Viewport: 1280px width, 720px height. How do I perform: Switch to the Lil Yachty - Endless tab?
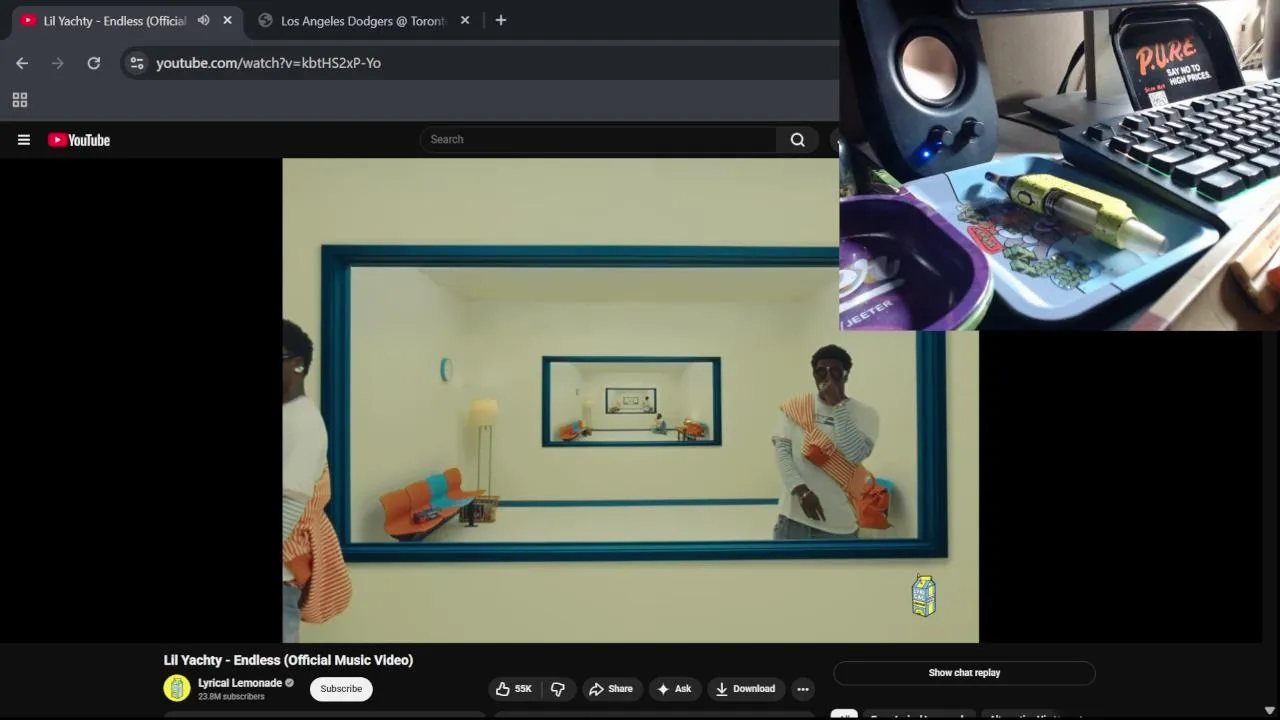(114, 20)
